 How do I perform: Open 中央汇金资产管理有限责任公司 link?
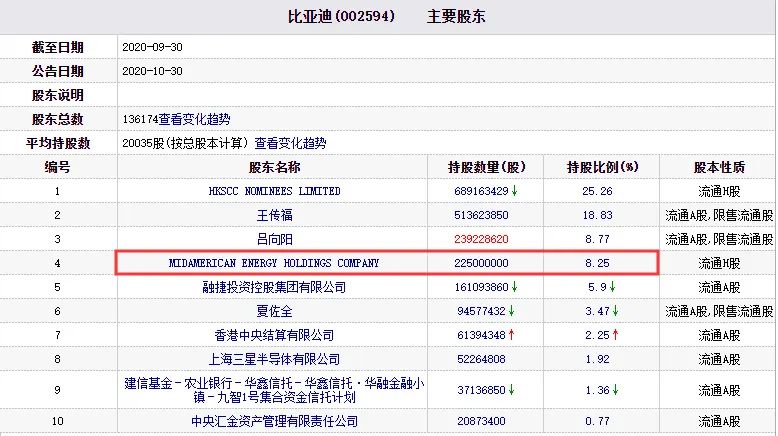274,421
